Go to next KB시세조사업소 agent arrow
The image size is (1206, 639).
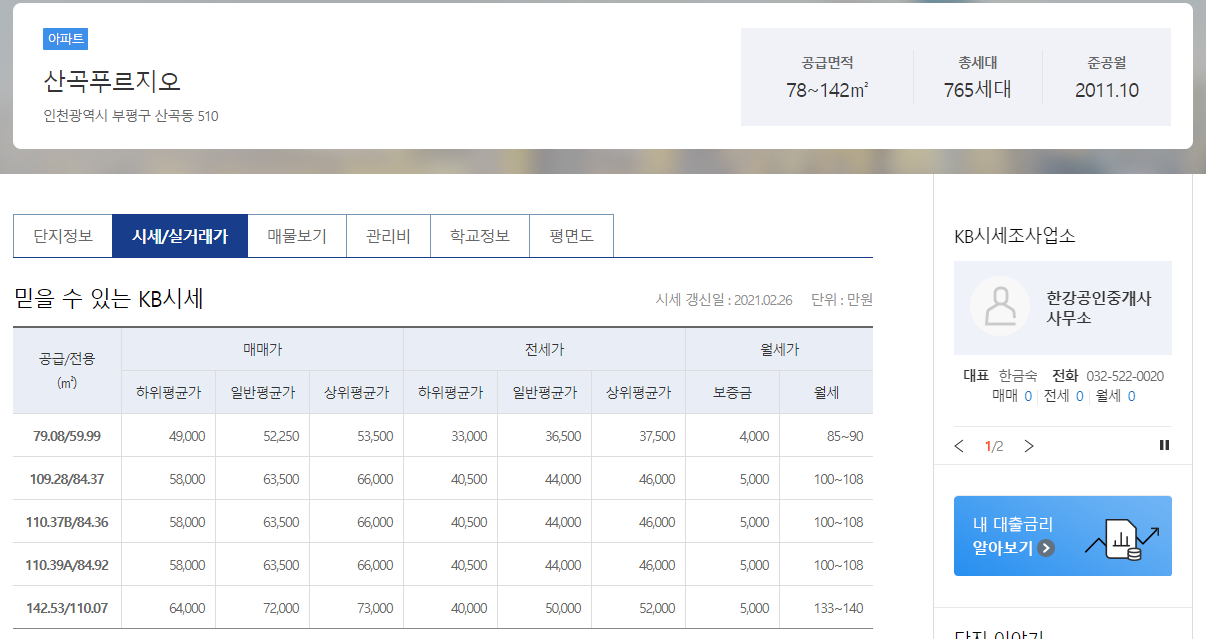1029,446
